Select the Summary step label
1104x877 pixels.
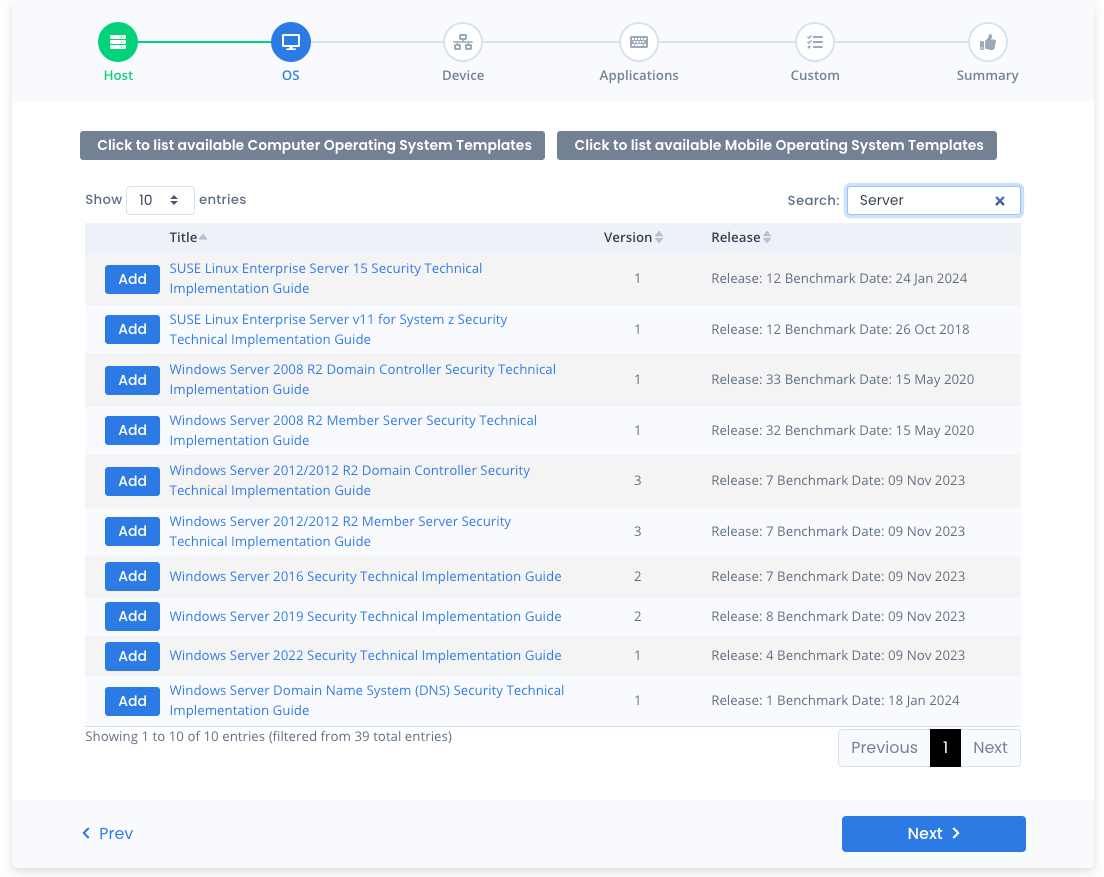(x=987, y=75)
